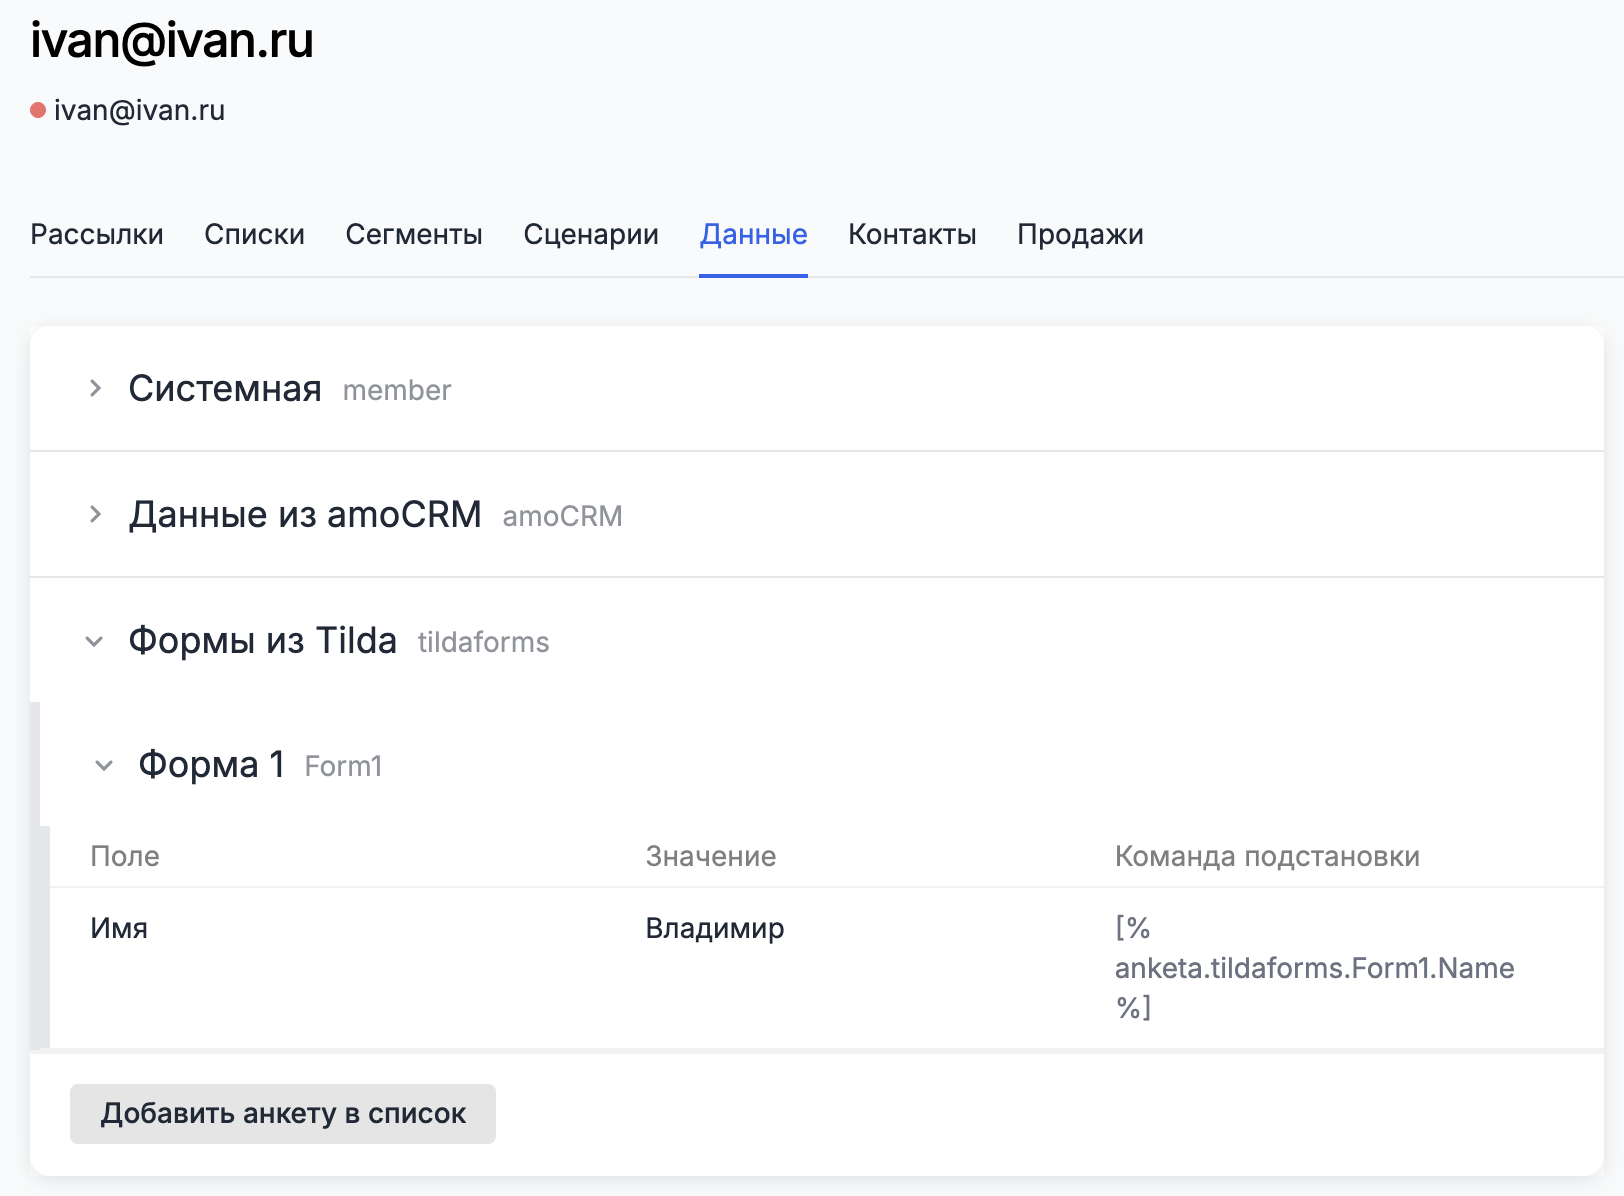
Task: Open the Контакты tab
Action: (x=911, y=234)
